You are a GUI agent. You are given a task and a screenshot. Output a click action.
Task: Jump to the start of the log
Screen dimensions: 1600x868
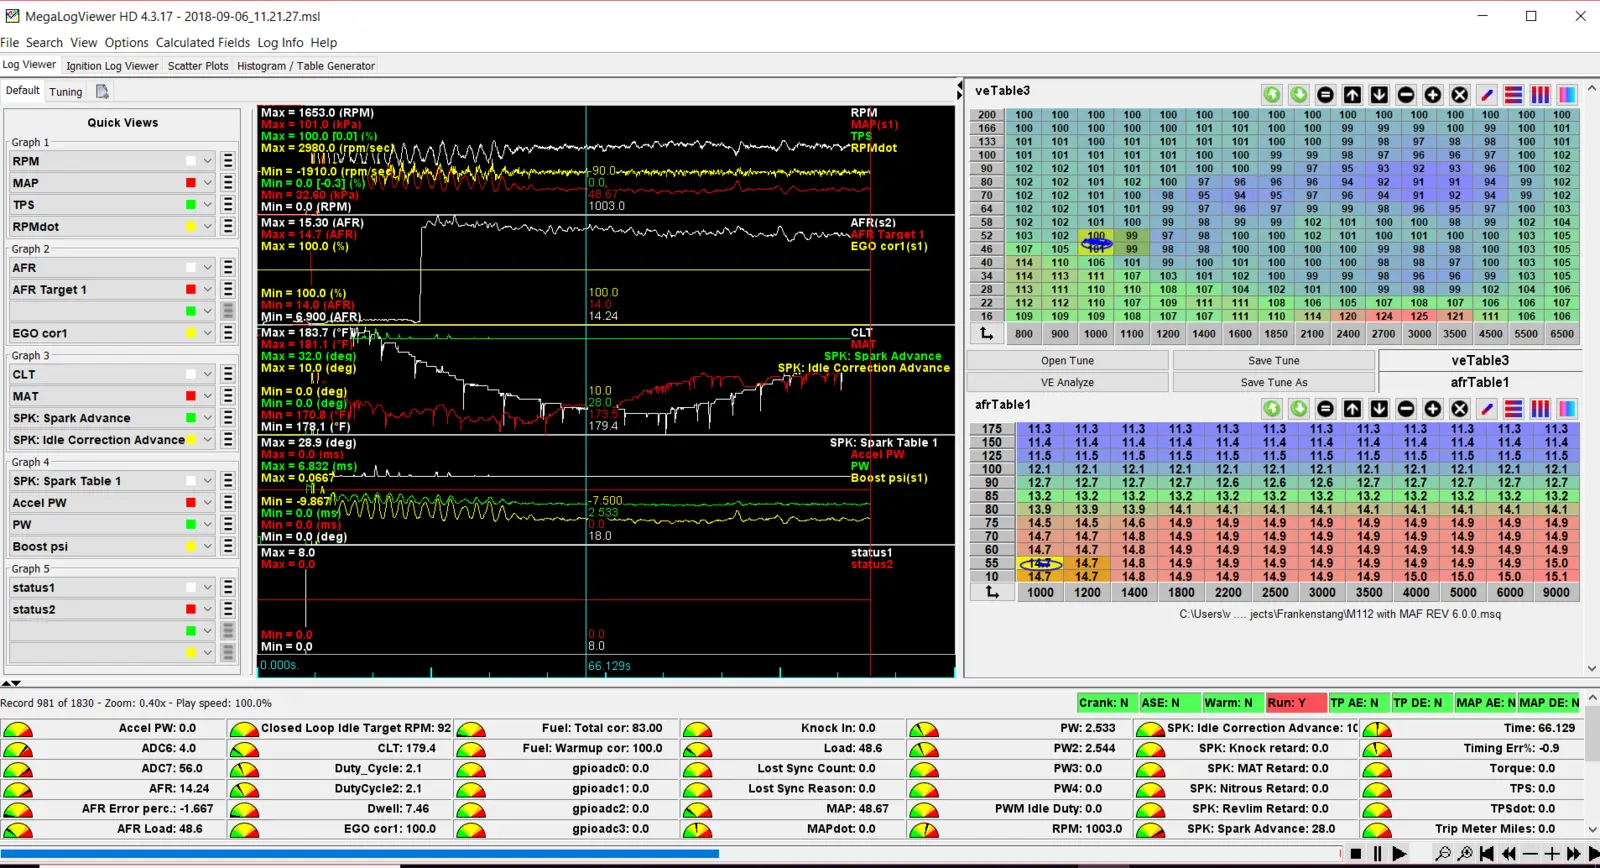pos(1487,854)
